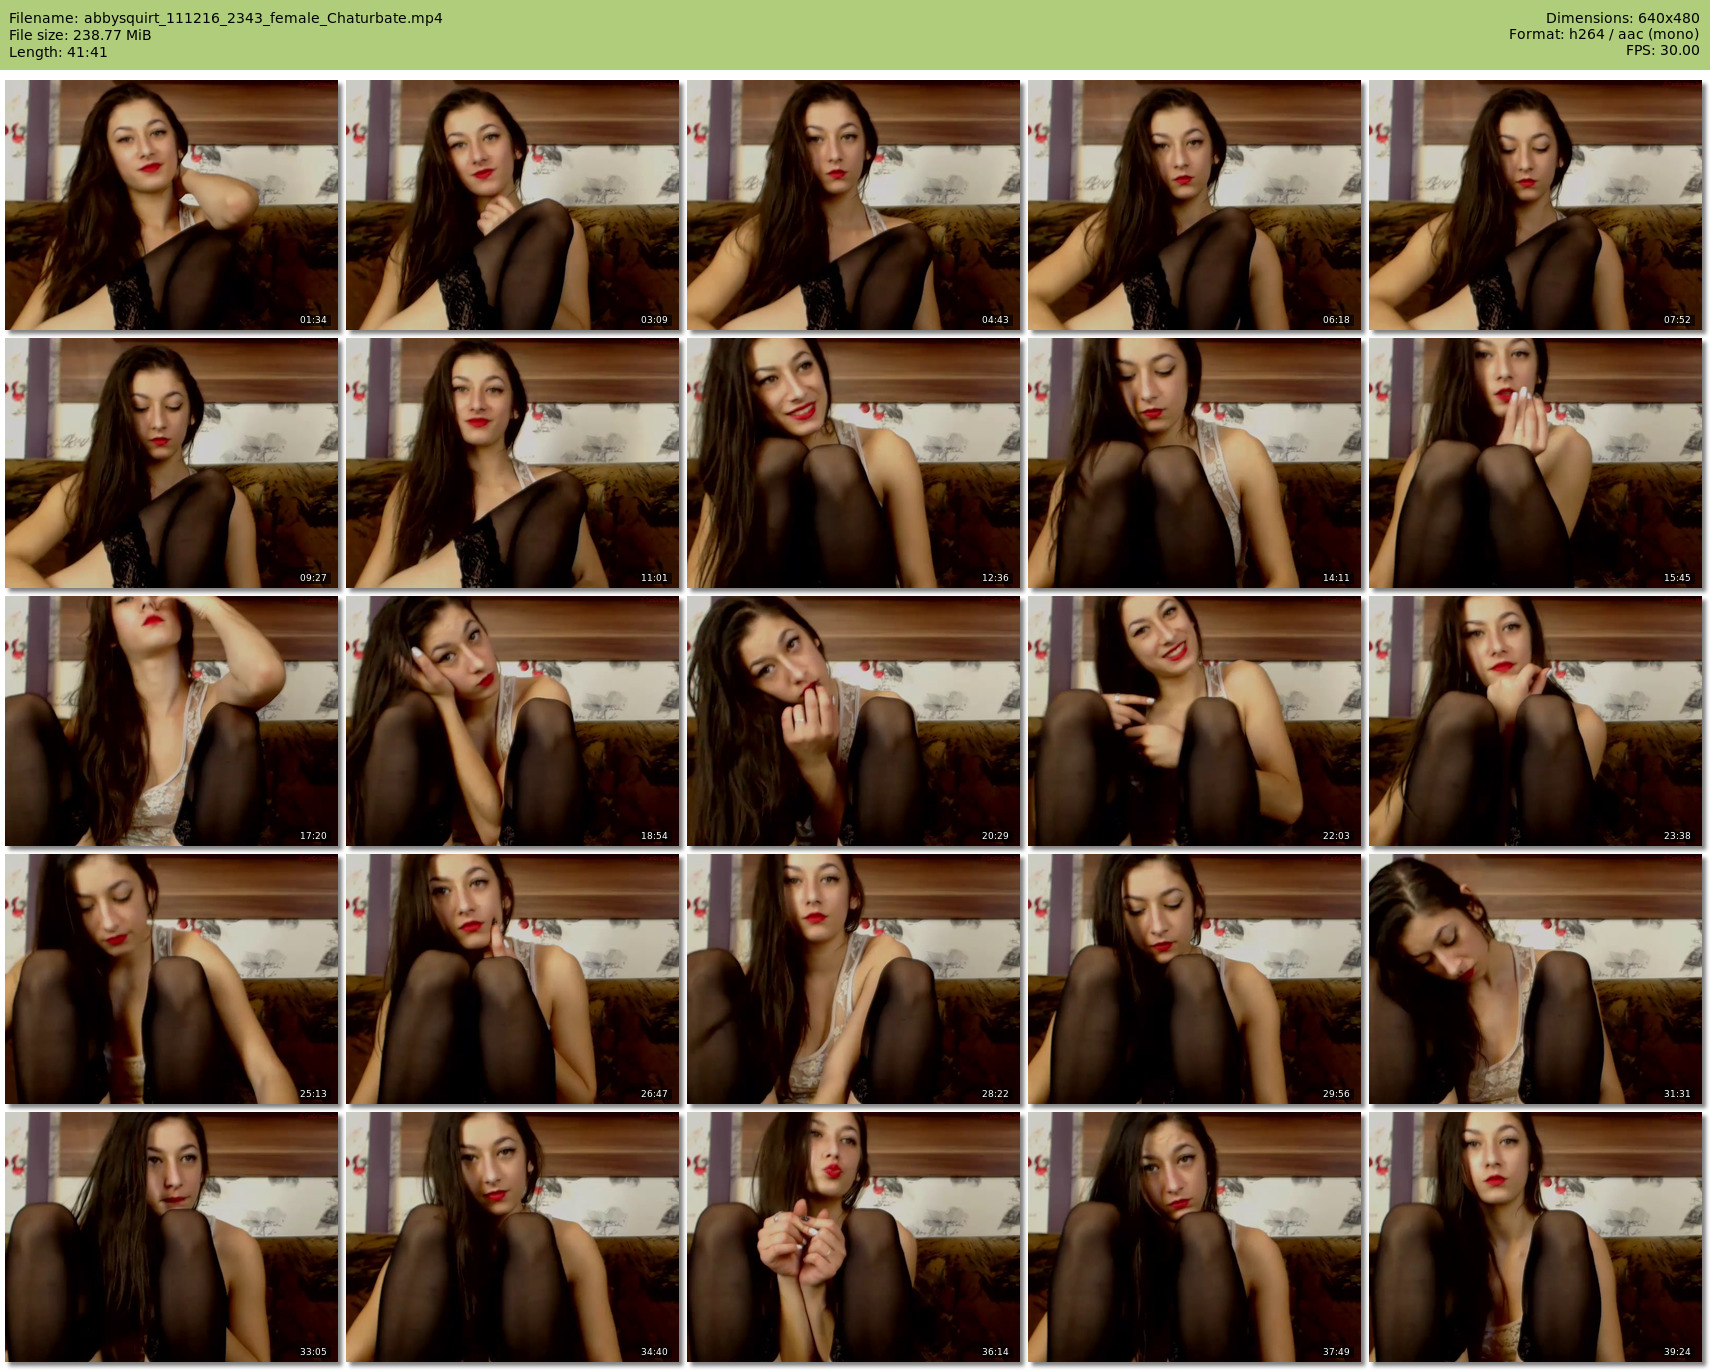Select the thumbnail stamped 23:38
Screen dimensions: 1710x1370
1536,721
